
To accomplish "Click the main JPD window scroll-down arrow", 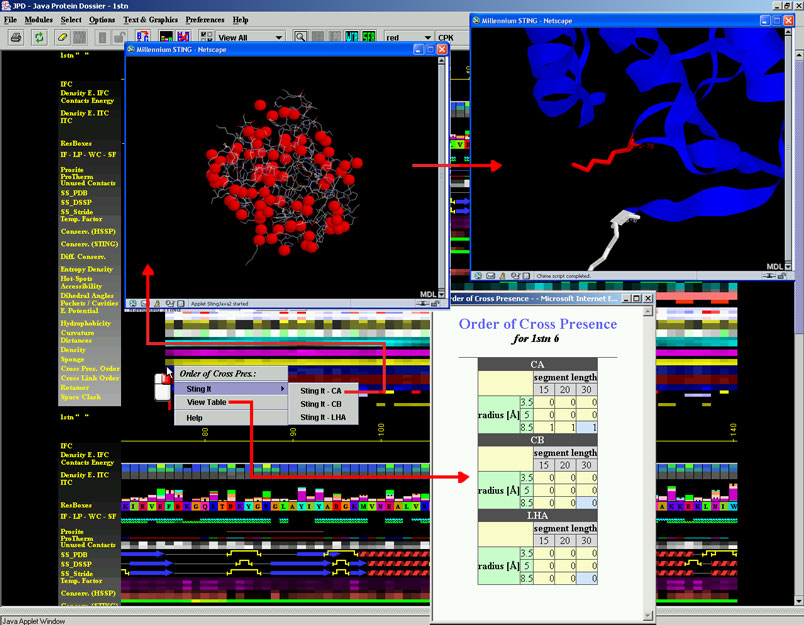I will (x=799, y=600).
